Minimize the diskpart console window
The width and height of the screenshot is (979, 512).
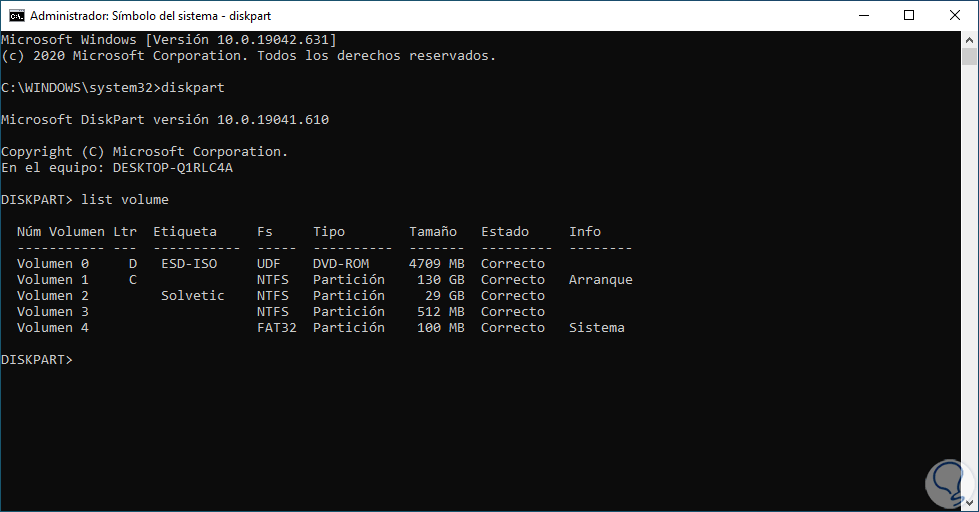click(x=862, y=15)
